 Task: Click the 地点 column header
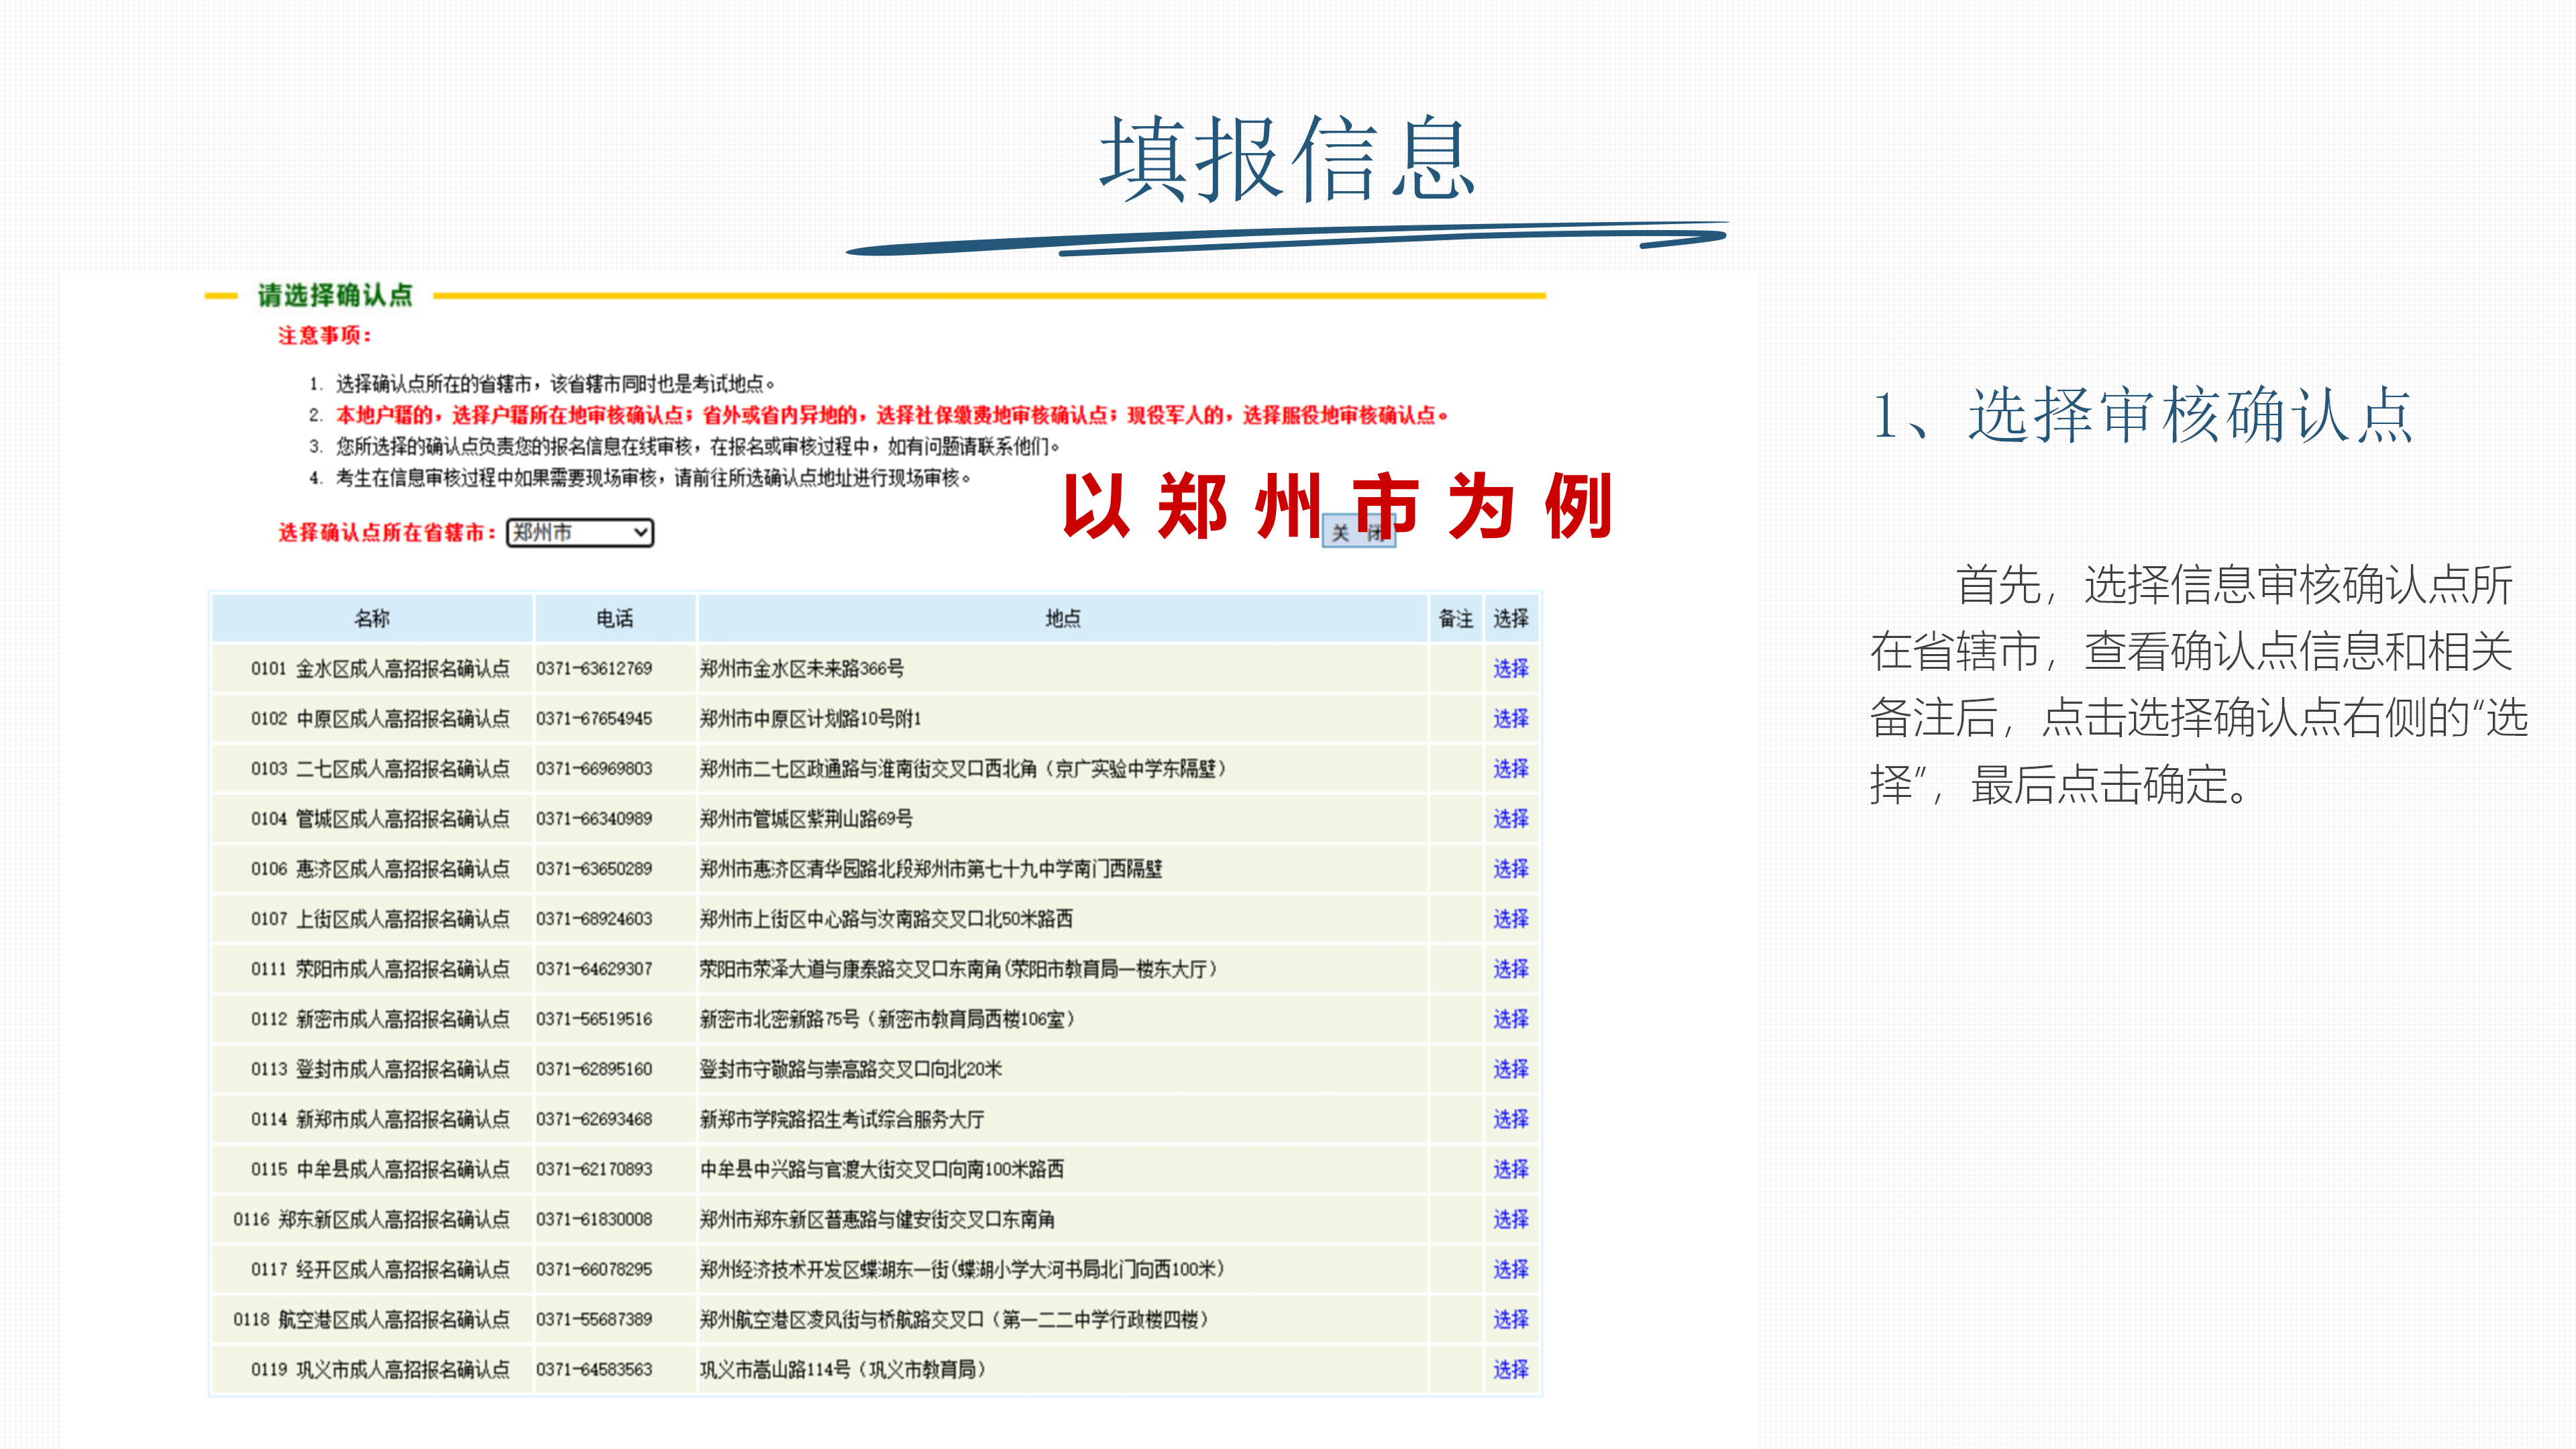[1062, 618]
